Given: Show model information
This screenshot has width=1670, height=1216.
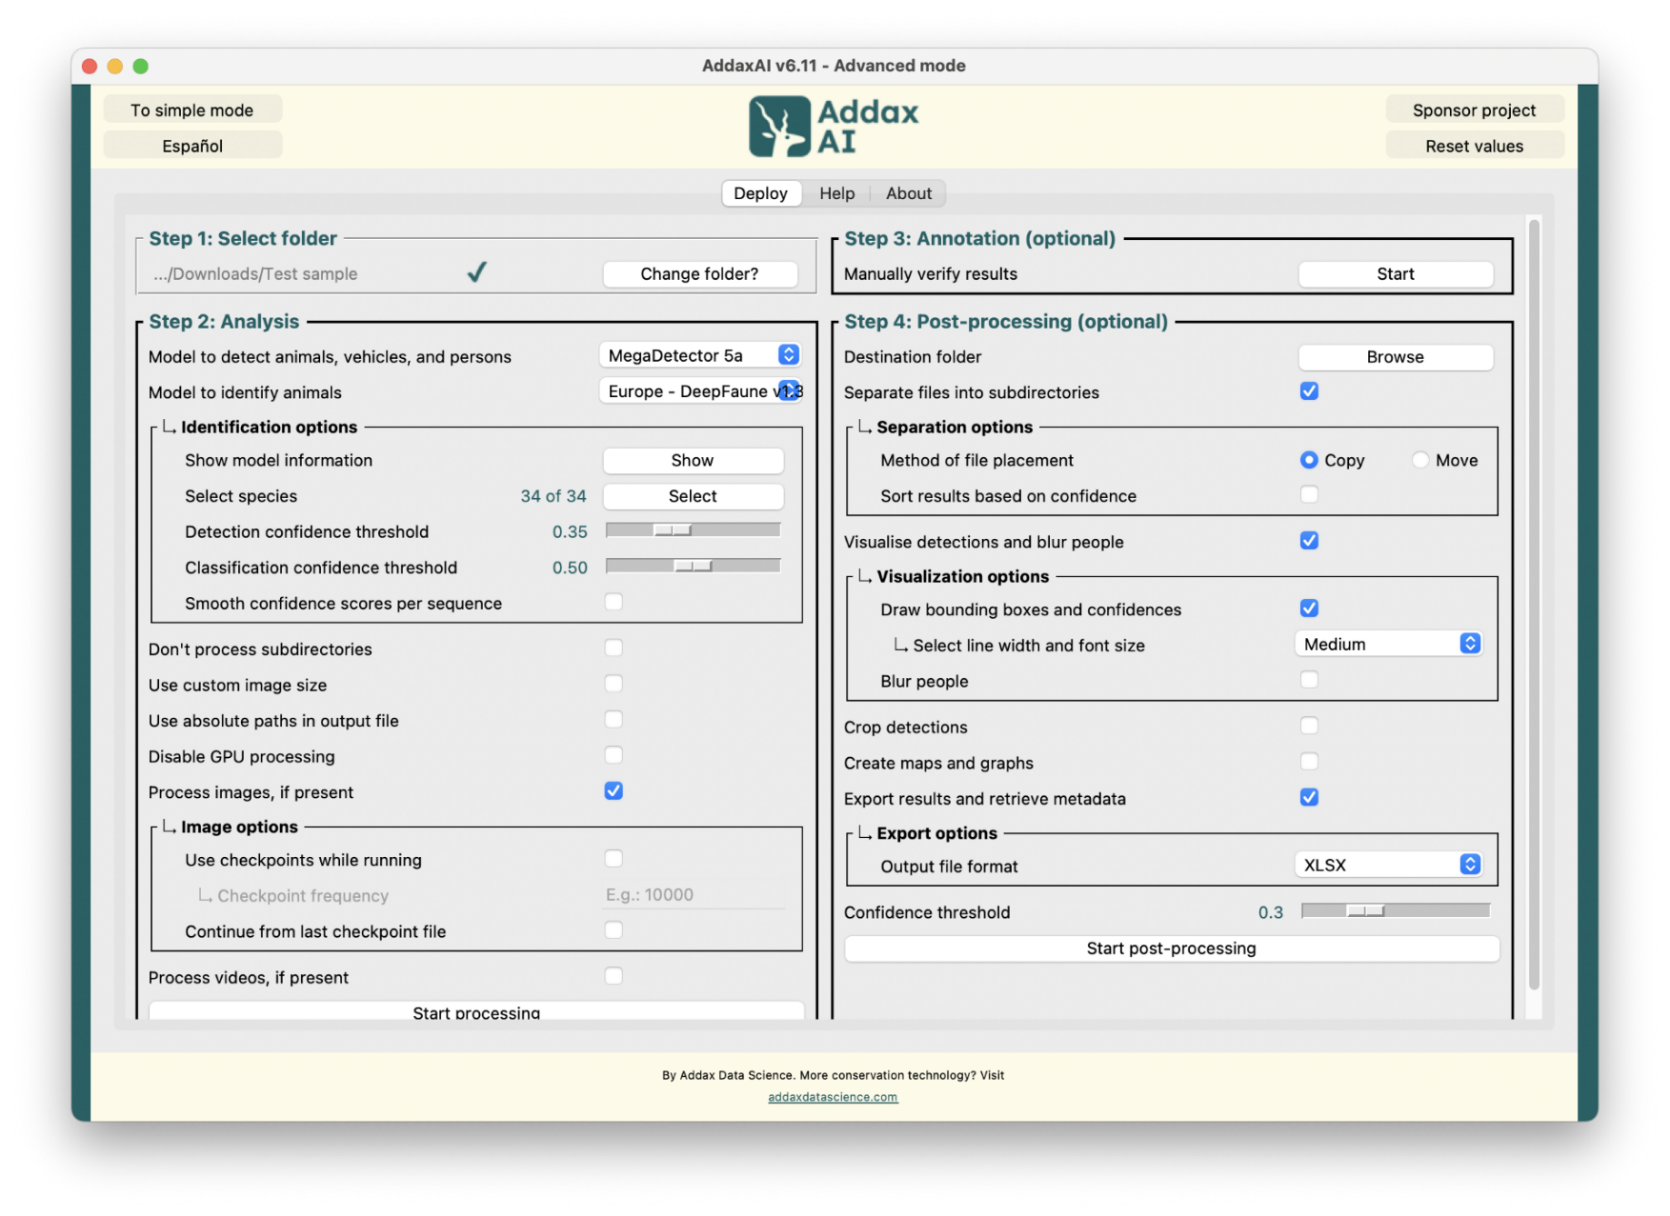Looking at the screenshot, I should pos(692,460).
